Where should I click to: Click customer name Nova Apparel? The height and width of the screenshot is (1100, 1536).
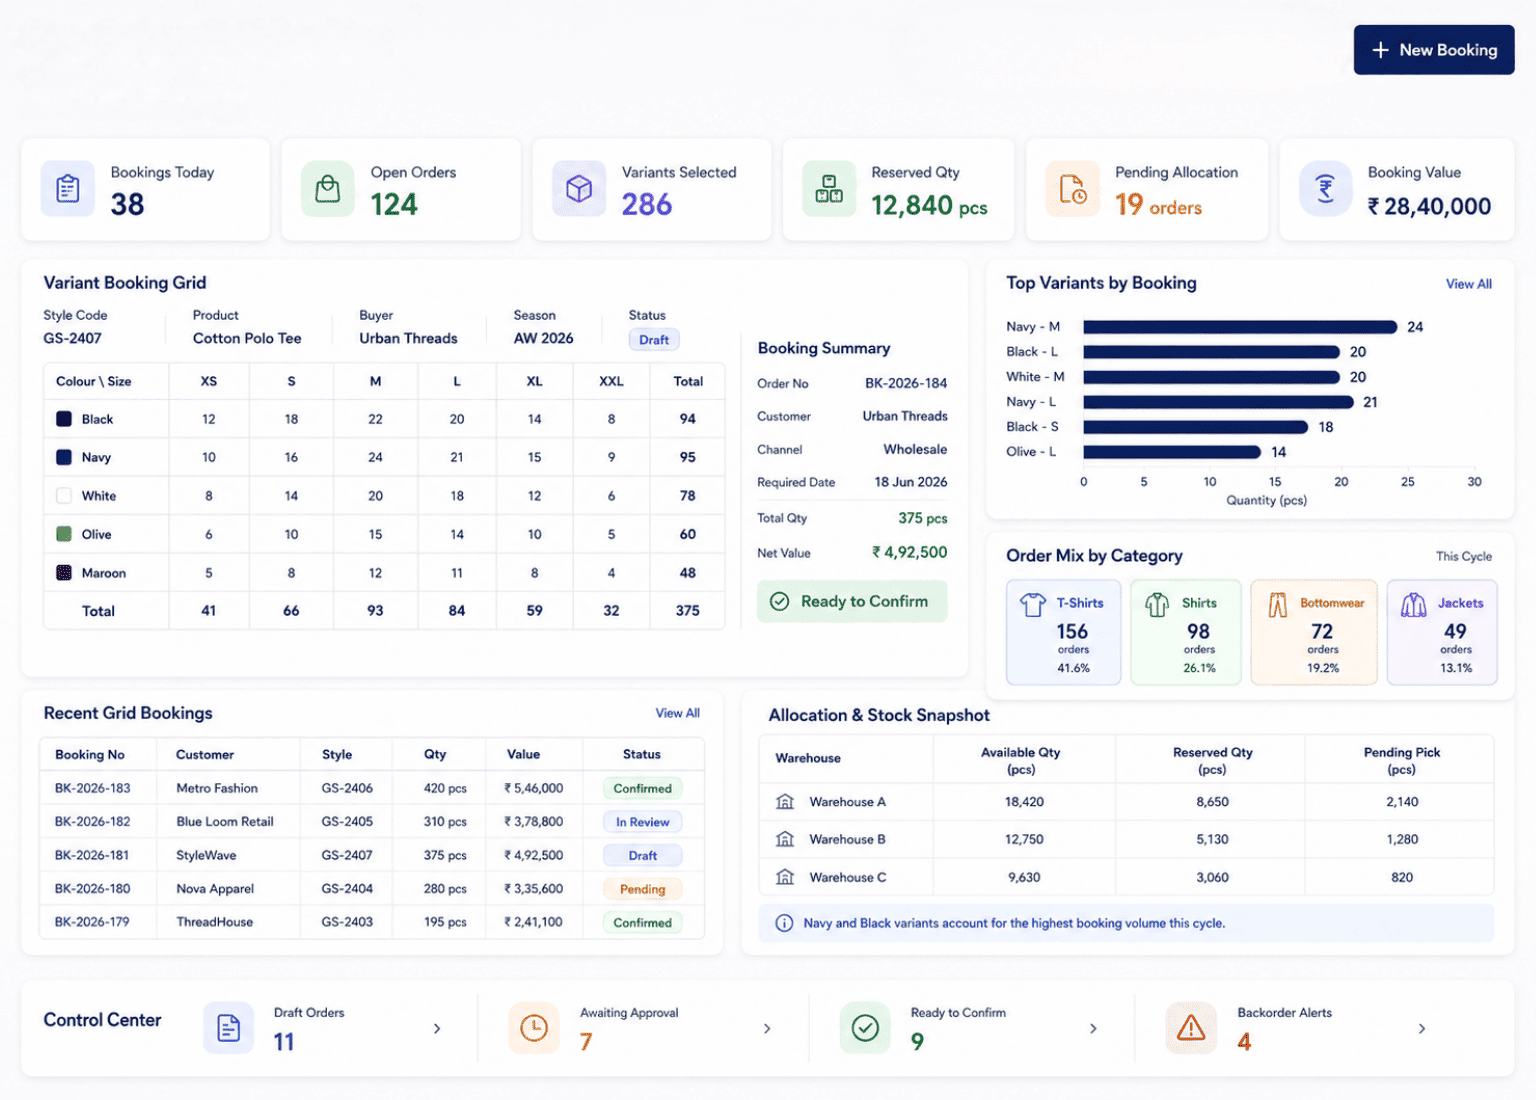[x=215, y=889]
